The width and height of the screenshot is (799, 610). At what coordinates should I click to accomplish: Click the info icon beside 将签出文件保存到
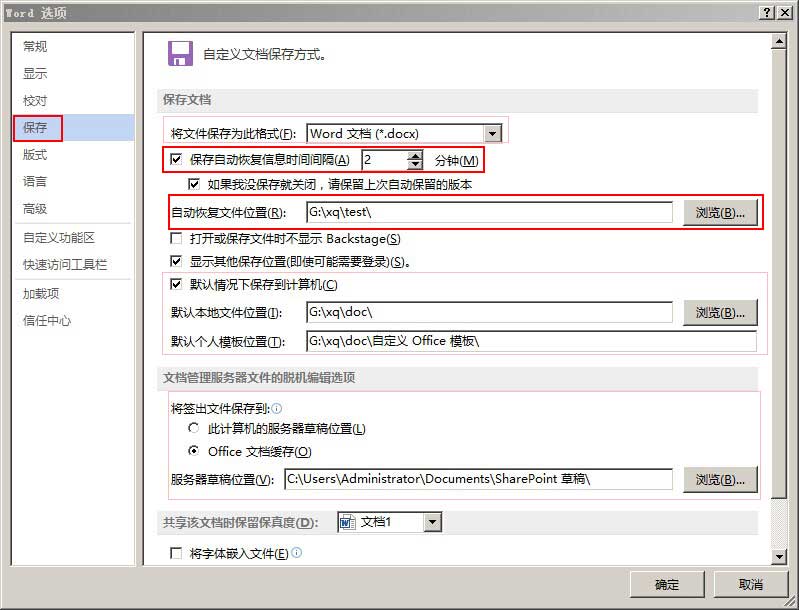(x=277, y=408)
